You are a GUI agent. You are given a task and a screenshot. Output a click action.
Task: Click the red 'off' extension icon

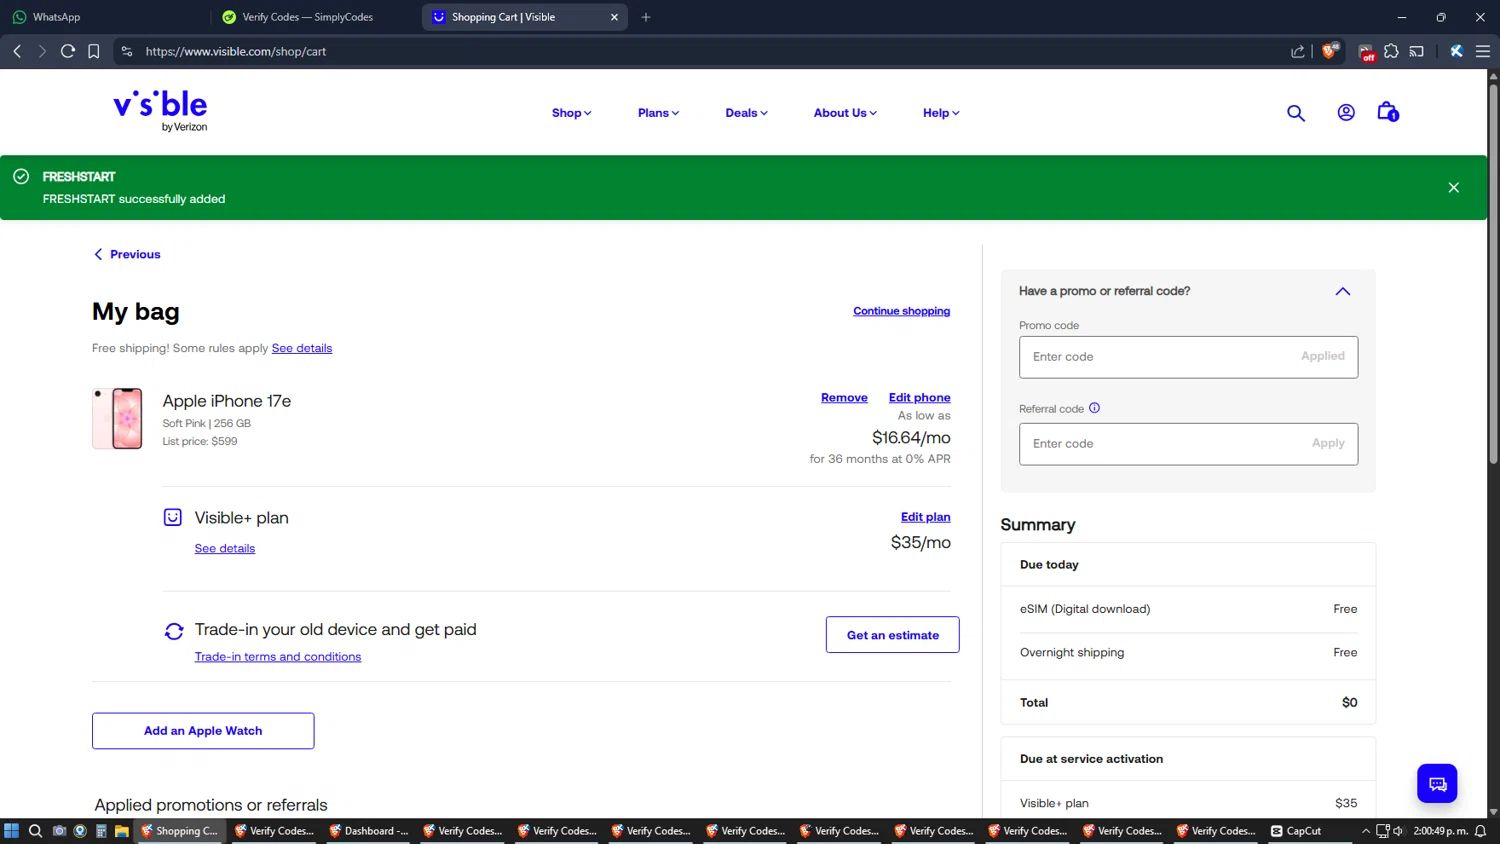coord(1367,52)
